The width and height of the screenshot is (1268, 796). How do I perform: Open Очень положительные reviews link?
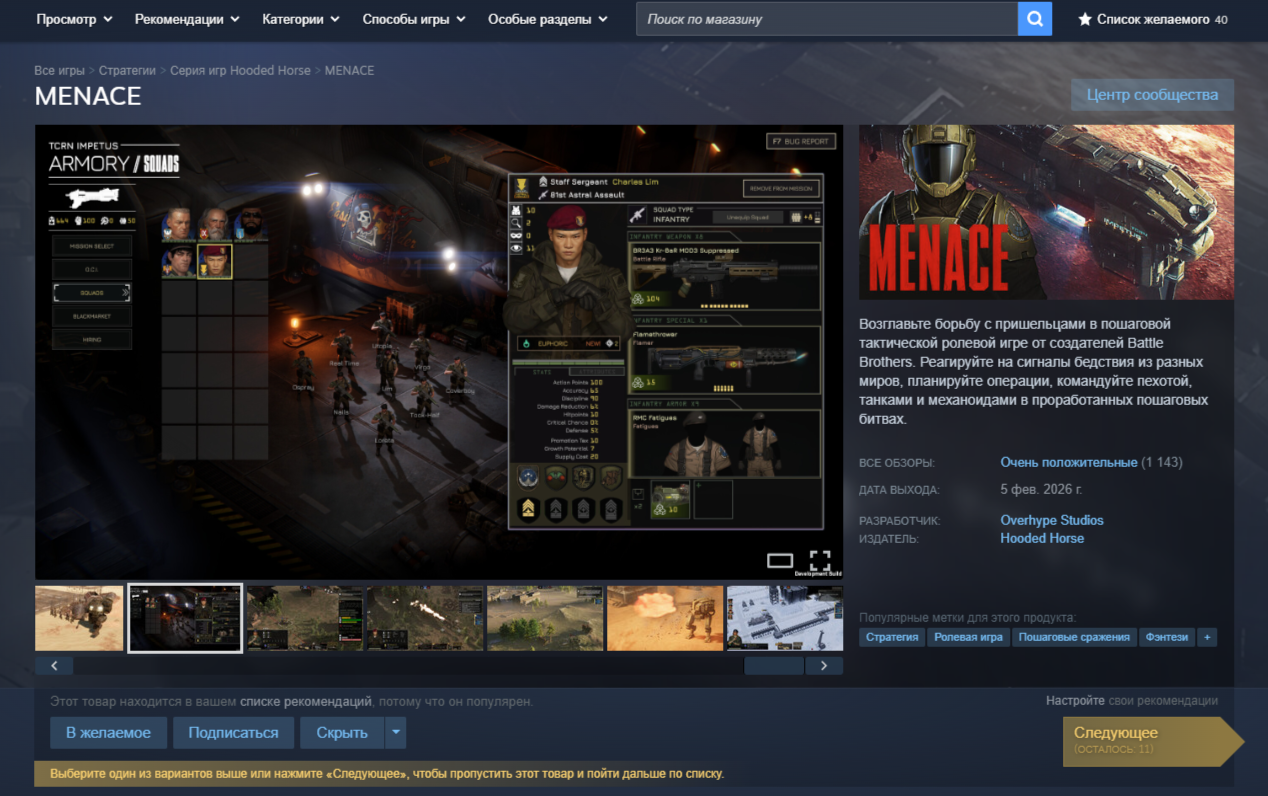1069,463
